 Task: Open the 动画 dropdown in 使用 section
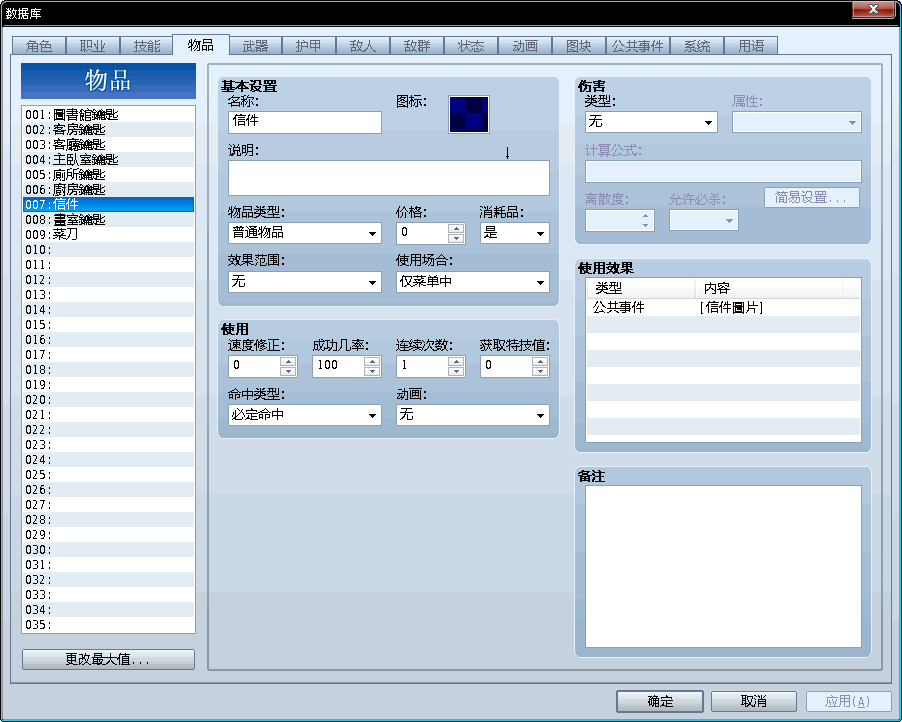[x=472, y=415]
